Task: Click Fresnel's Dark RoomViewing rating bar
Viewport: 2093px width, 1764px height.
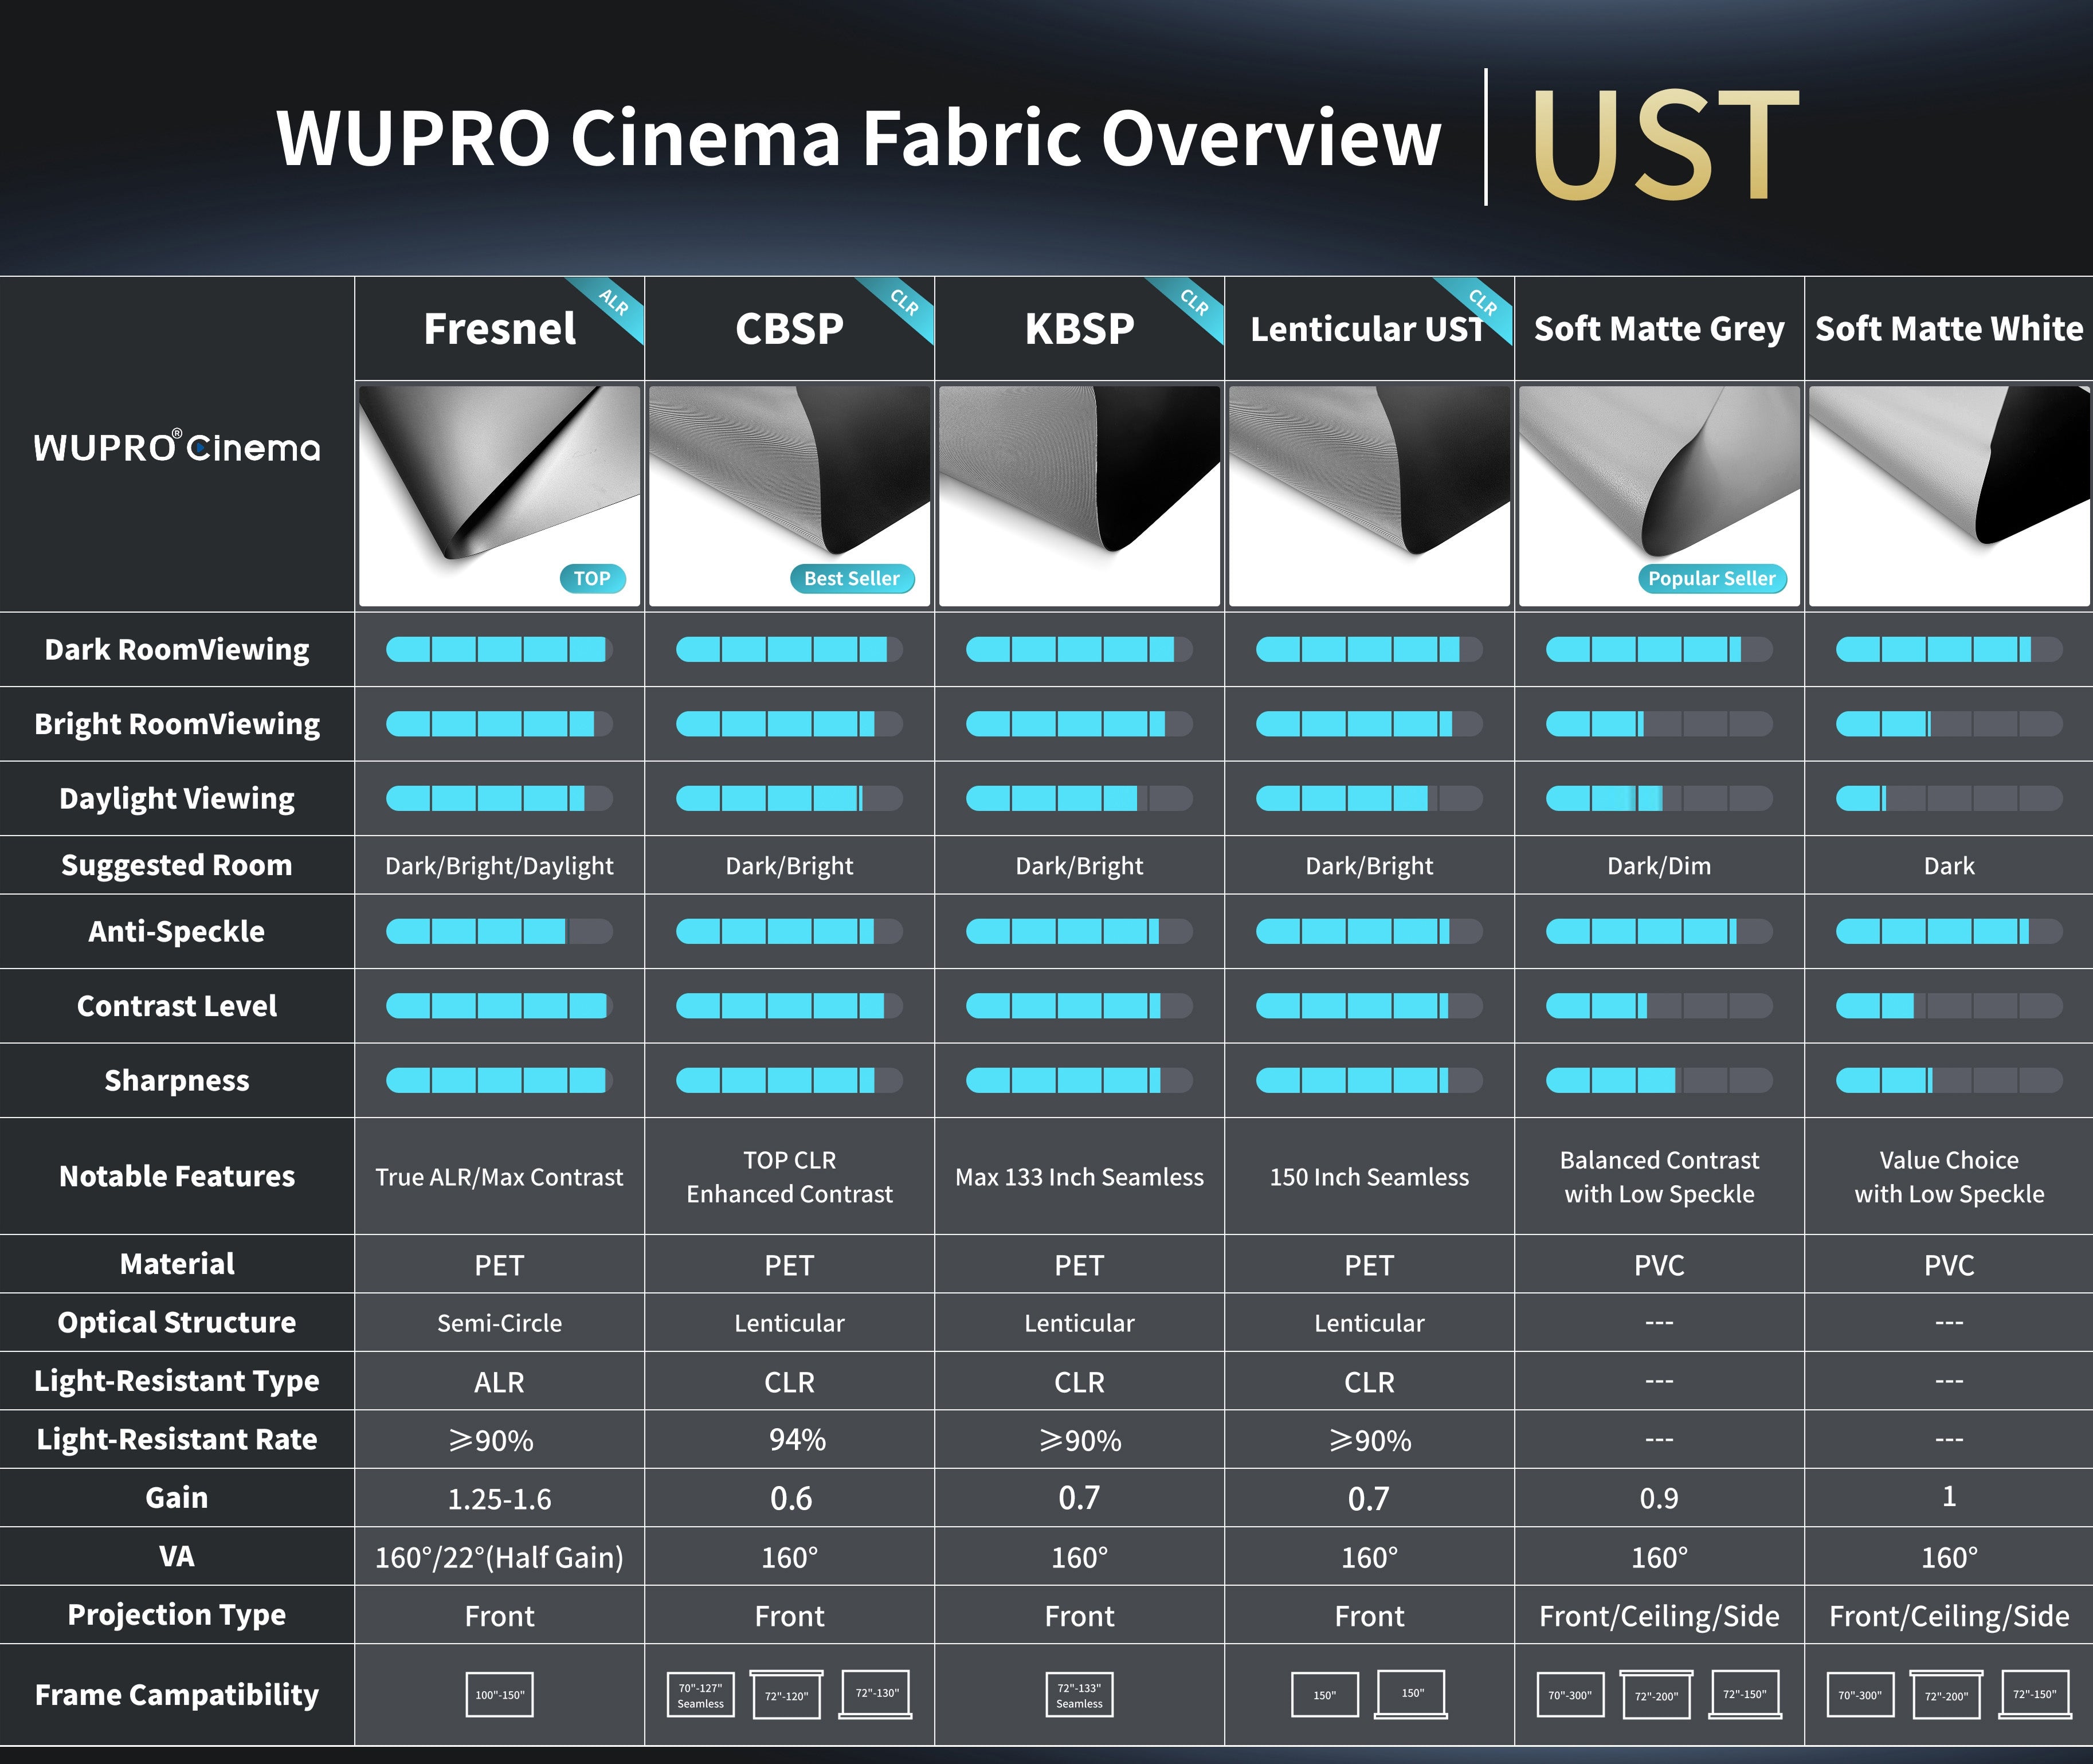Action: 499,649
